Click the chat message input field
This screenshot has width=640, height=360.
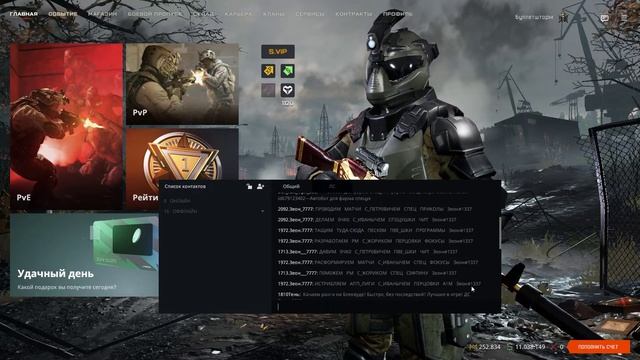[x=386, y=306]
